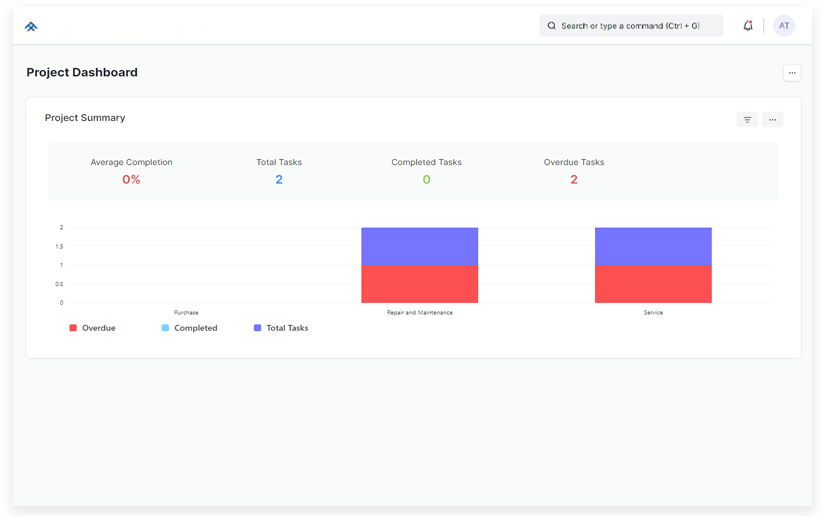Focus the search or type a command field

(638, 26)
